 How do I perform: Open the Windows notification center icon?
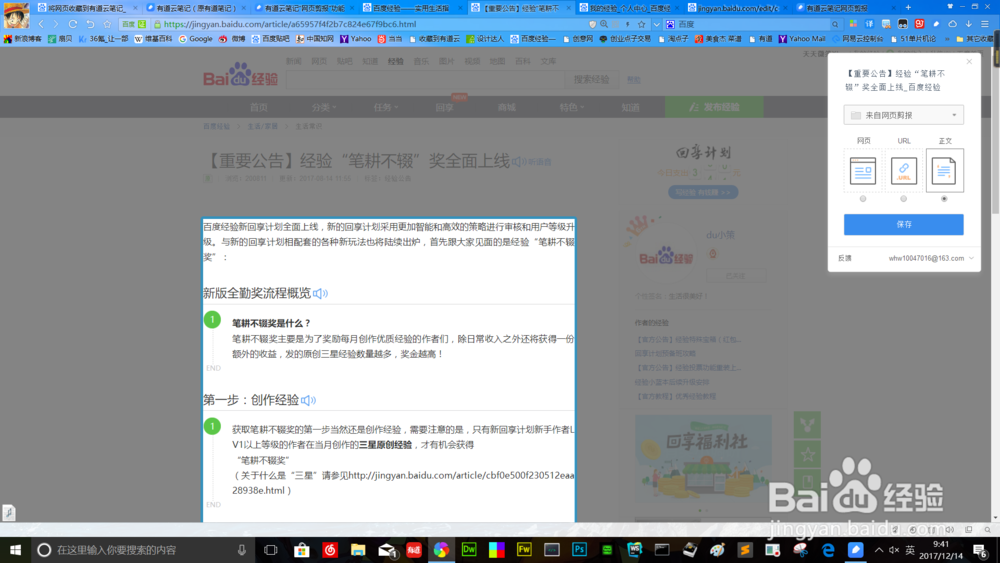tap(981, 550)
